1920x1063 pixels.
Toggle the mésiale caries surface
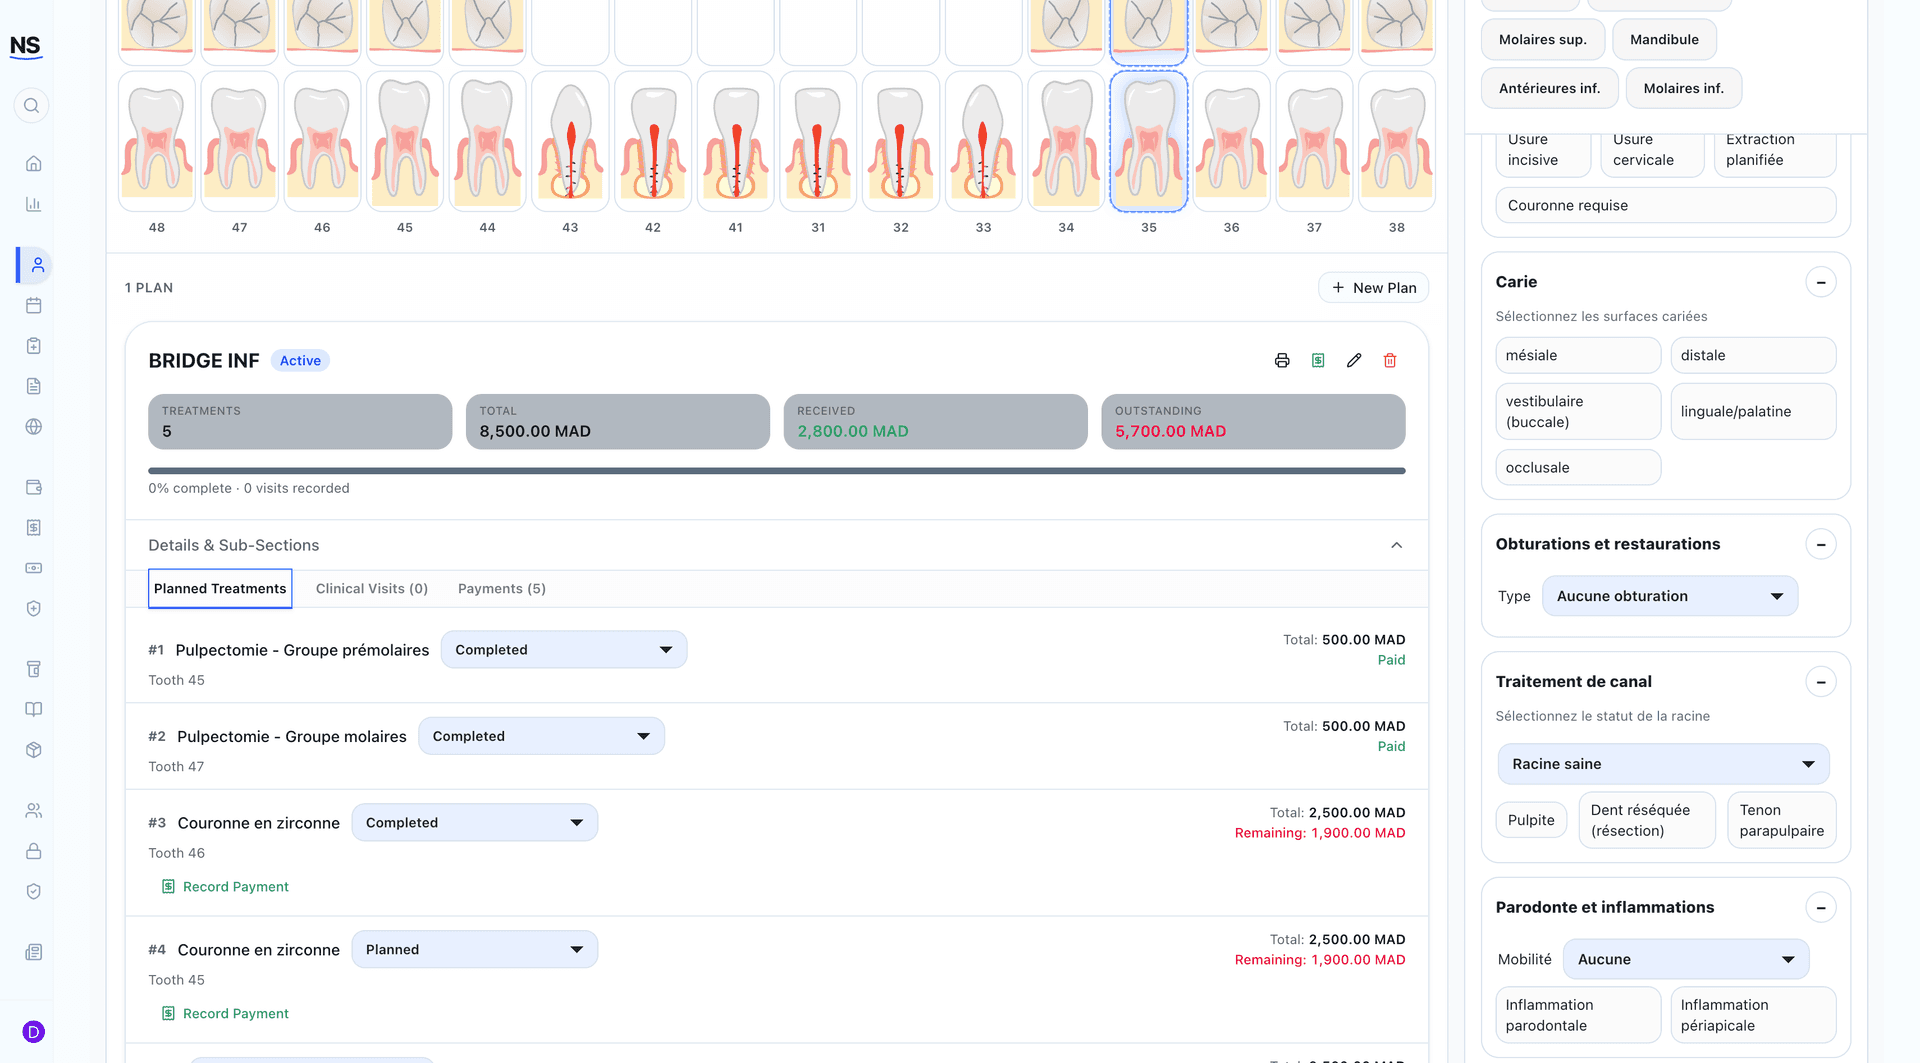[1578, 355]
